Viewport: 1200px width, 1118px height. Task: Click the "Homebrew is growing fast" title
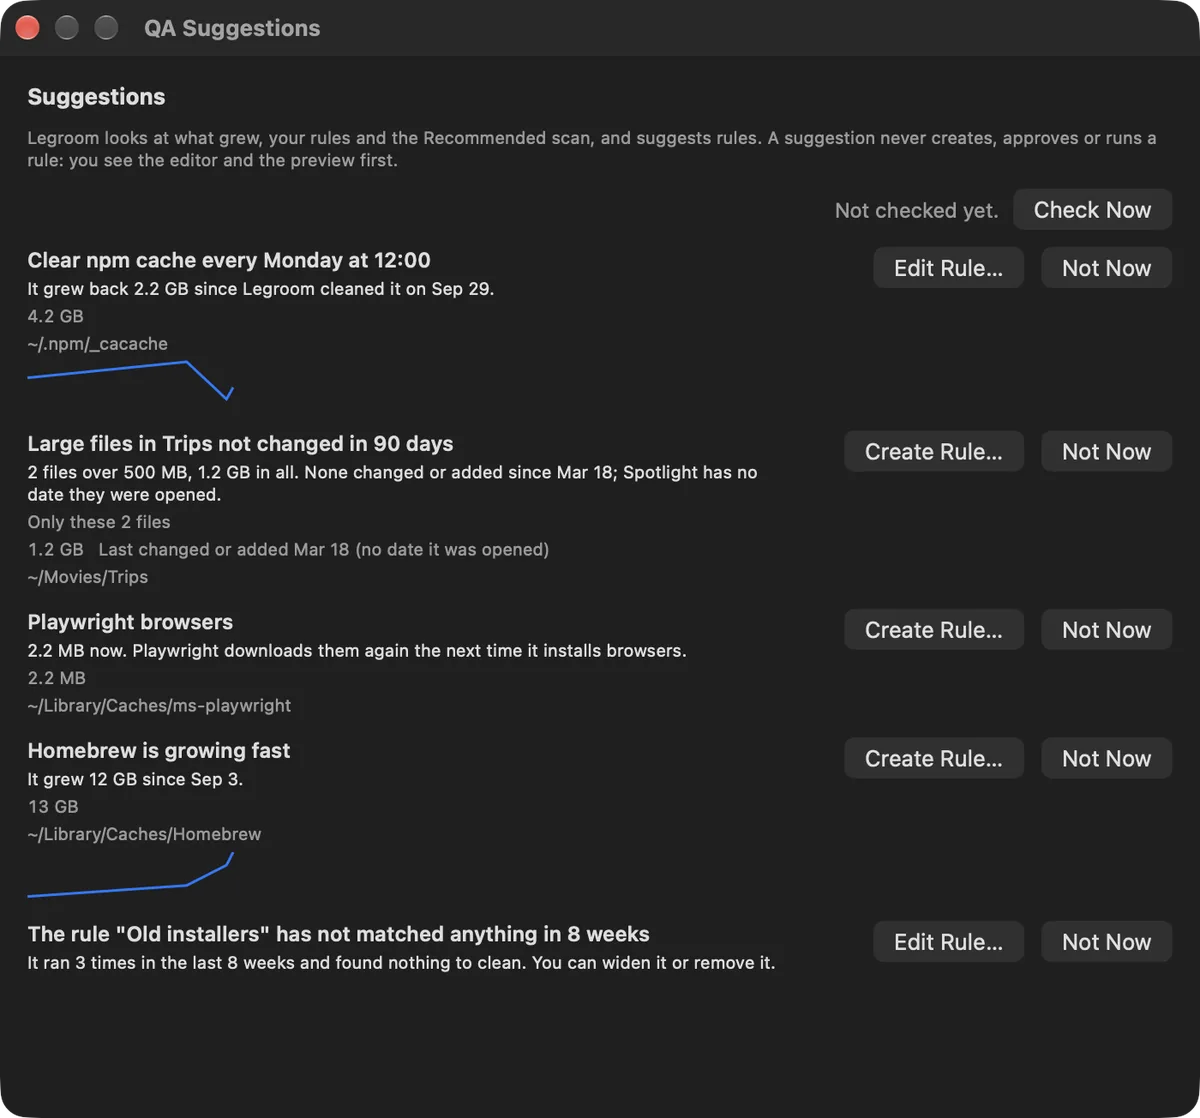tap(159, 751)
